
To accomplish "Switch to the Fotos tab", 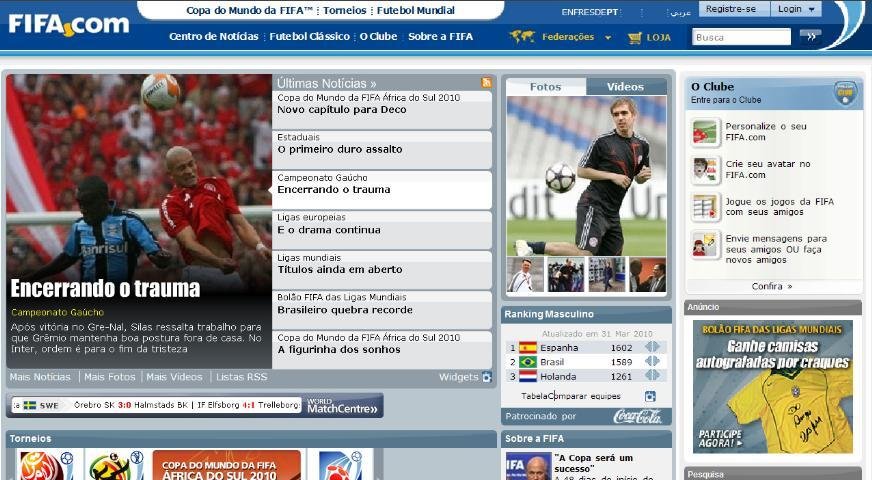I will tap(546, 87).
